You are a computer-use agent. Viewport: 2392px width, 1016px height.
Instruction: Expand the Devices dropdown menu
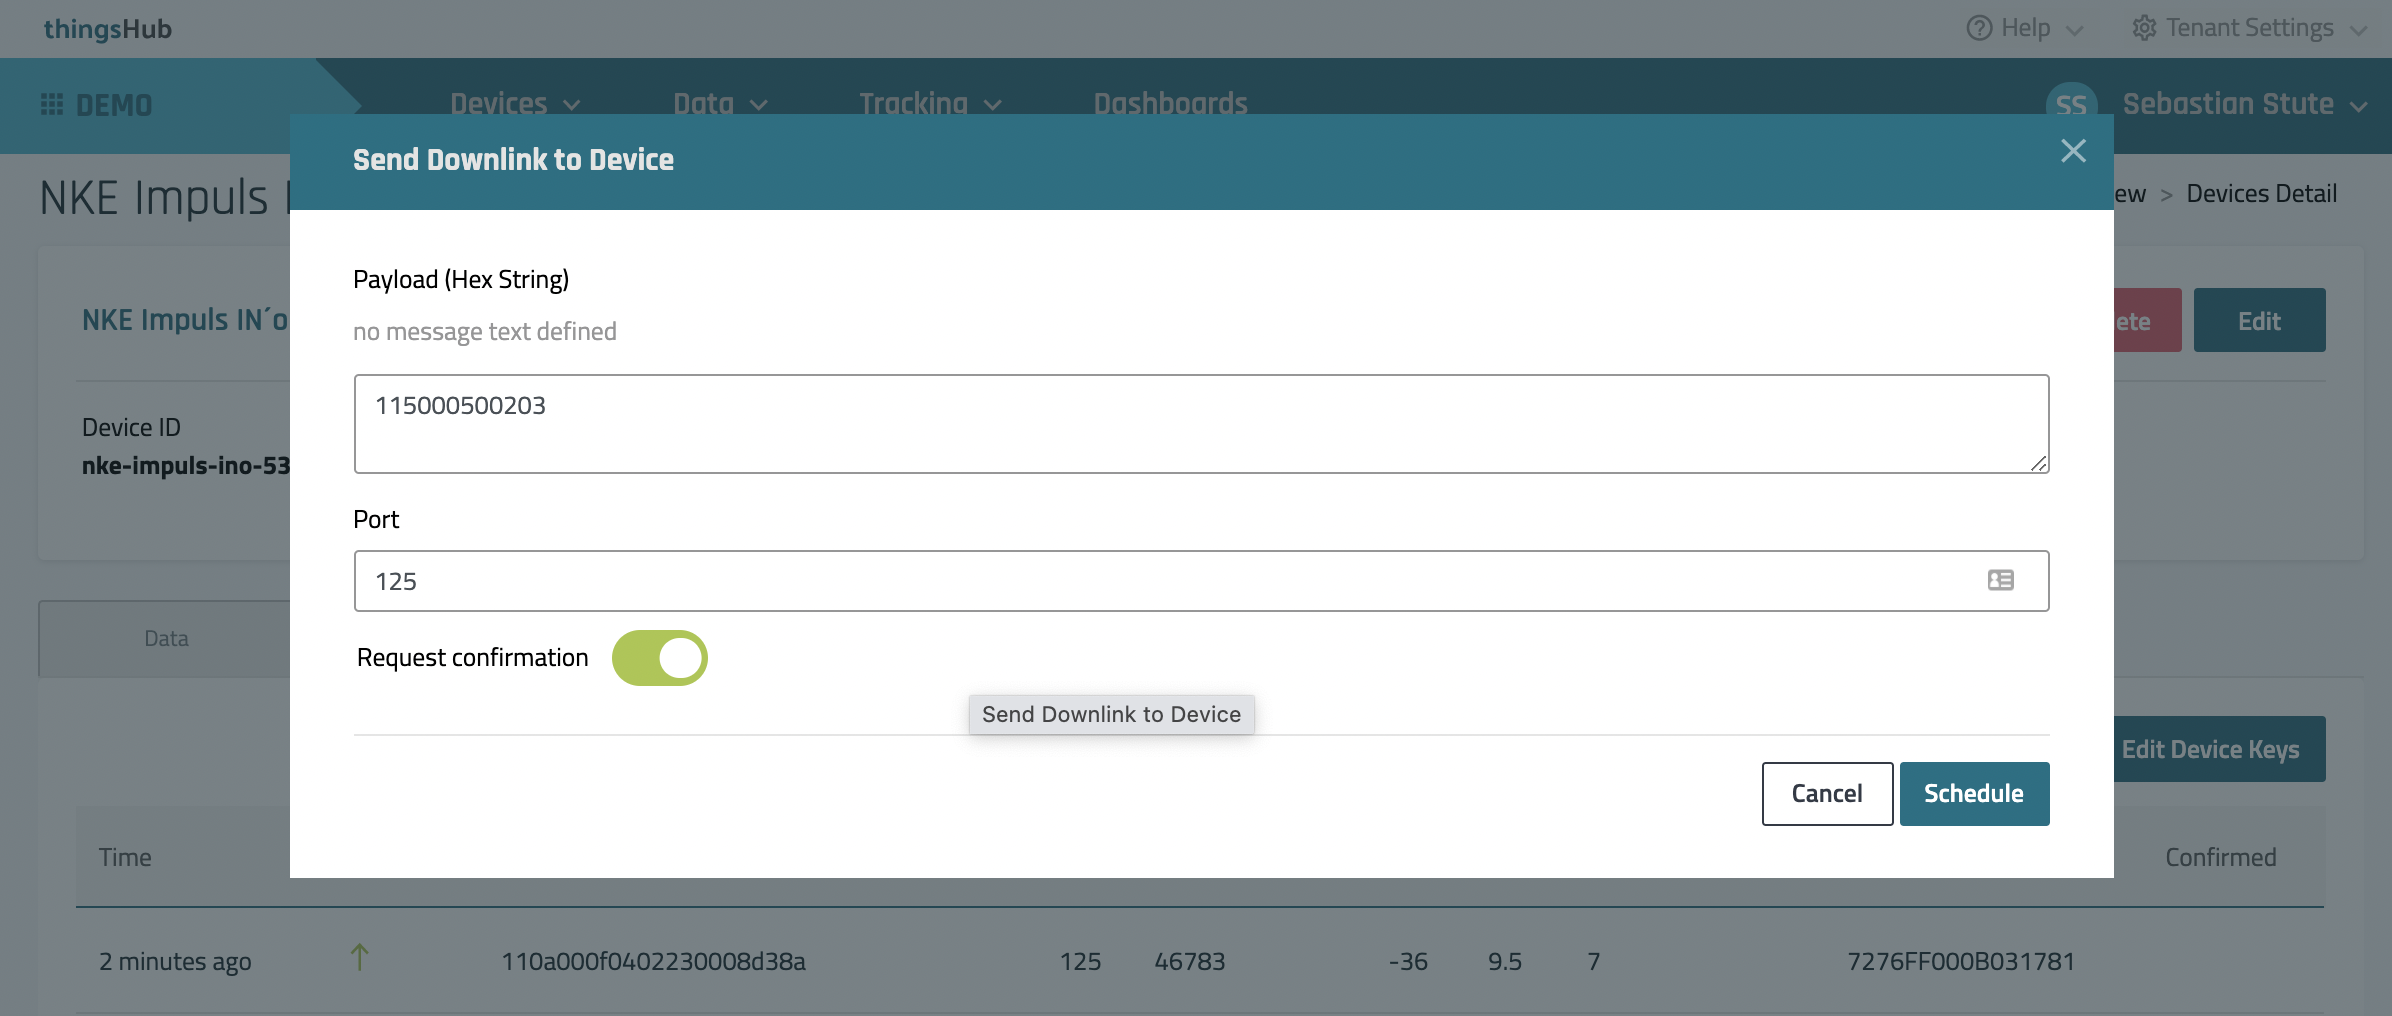click(x=514, y=104)
